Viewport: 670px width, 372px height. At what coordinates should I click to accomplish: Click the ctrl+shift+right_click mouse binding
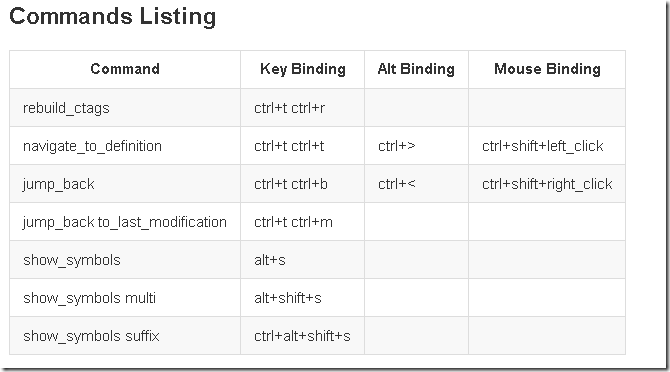[x=547, y=184]
